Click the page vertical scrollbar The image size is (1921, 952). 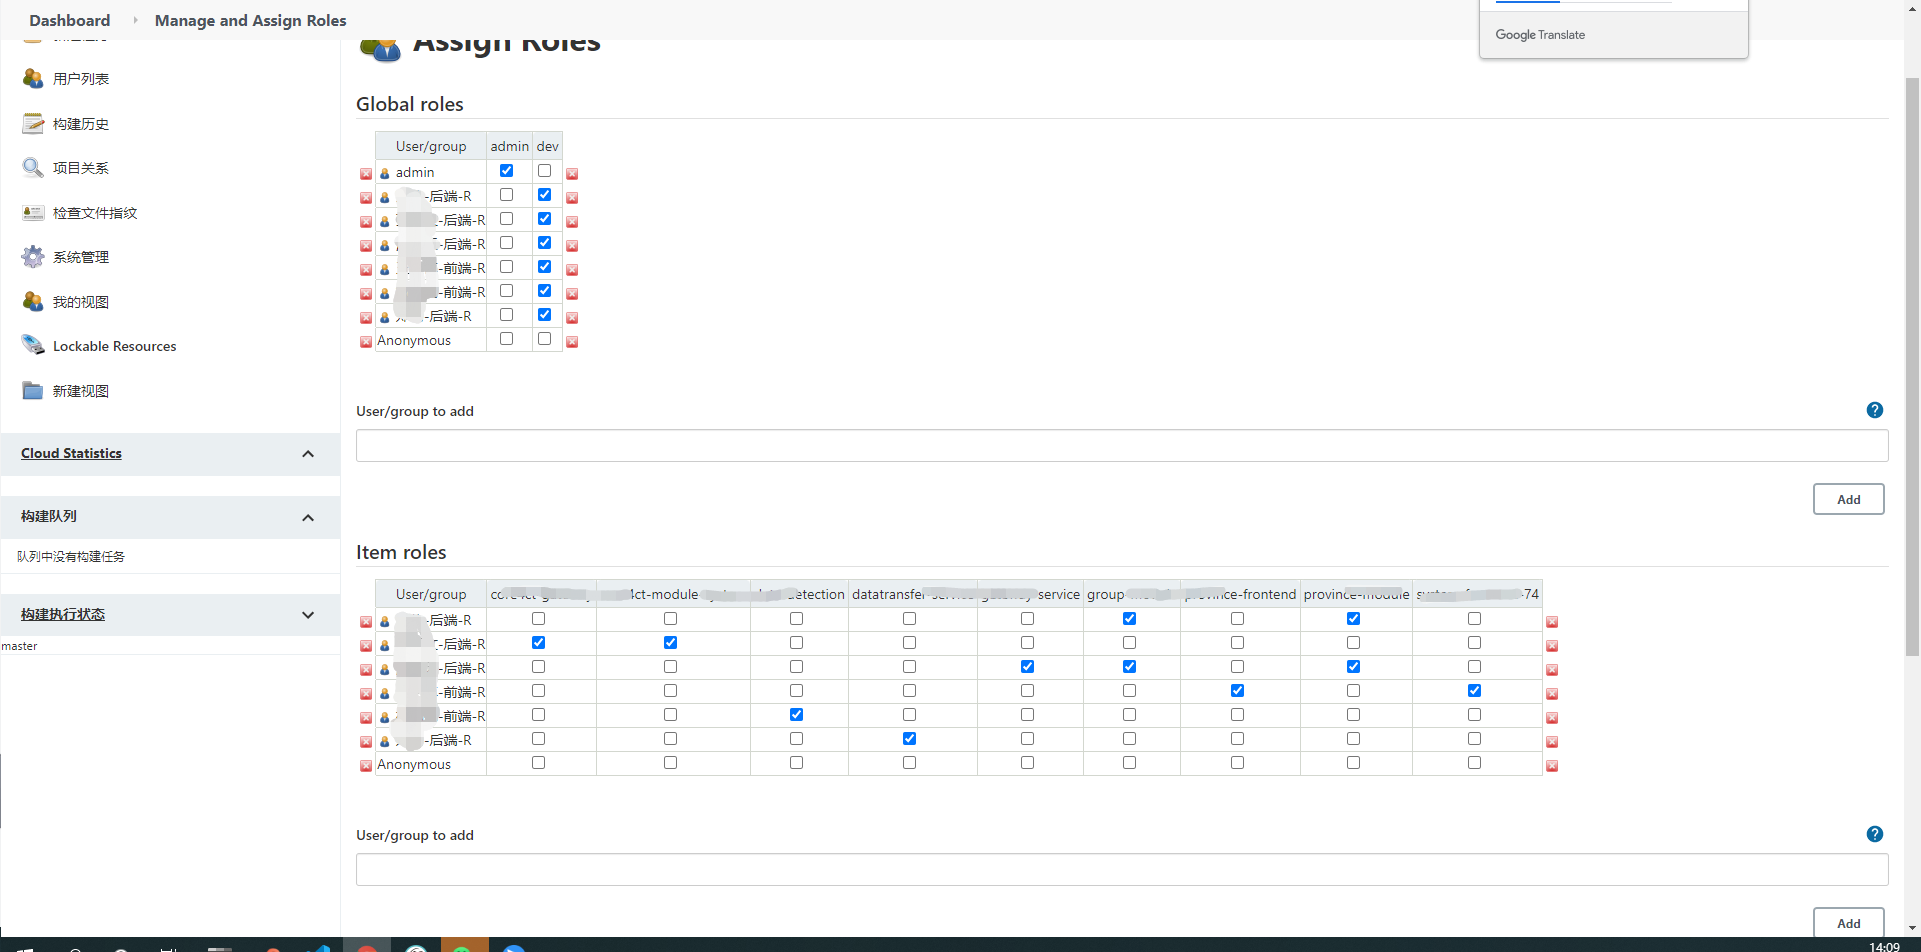pos(1912,366)
